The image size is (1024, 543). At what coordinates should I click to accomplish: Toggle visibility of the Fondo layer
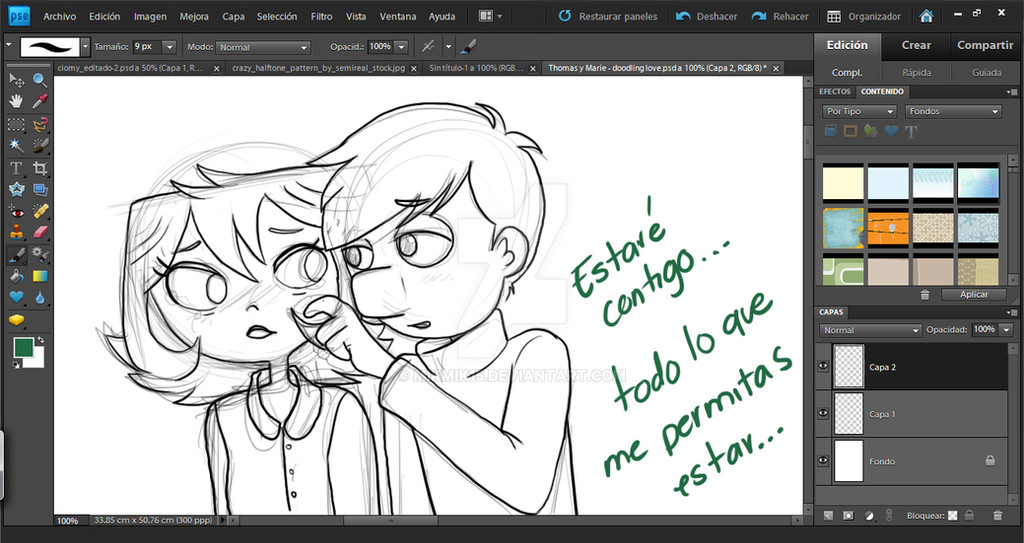click(x=823, y=461)
